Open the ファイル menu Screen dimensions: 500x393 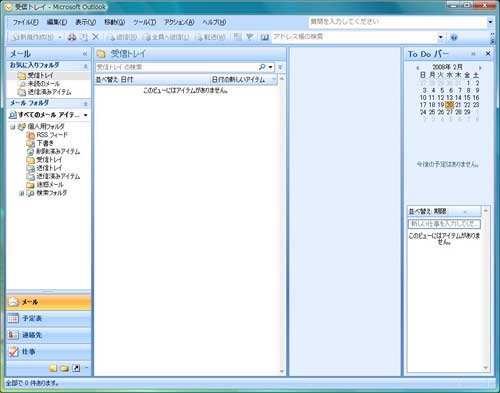[x=25, y=22]
